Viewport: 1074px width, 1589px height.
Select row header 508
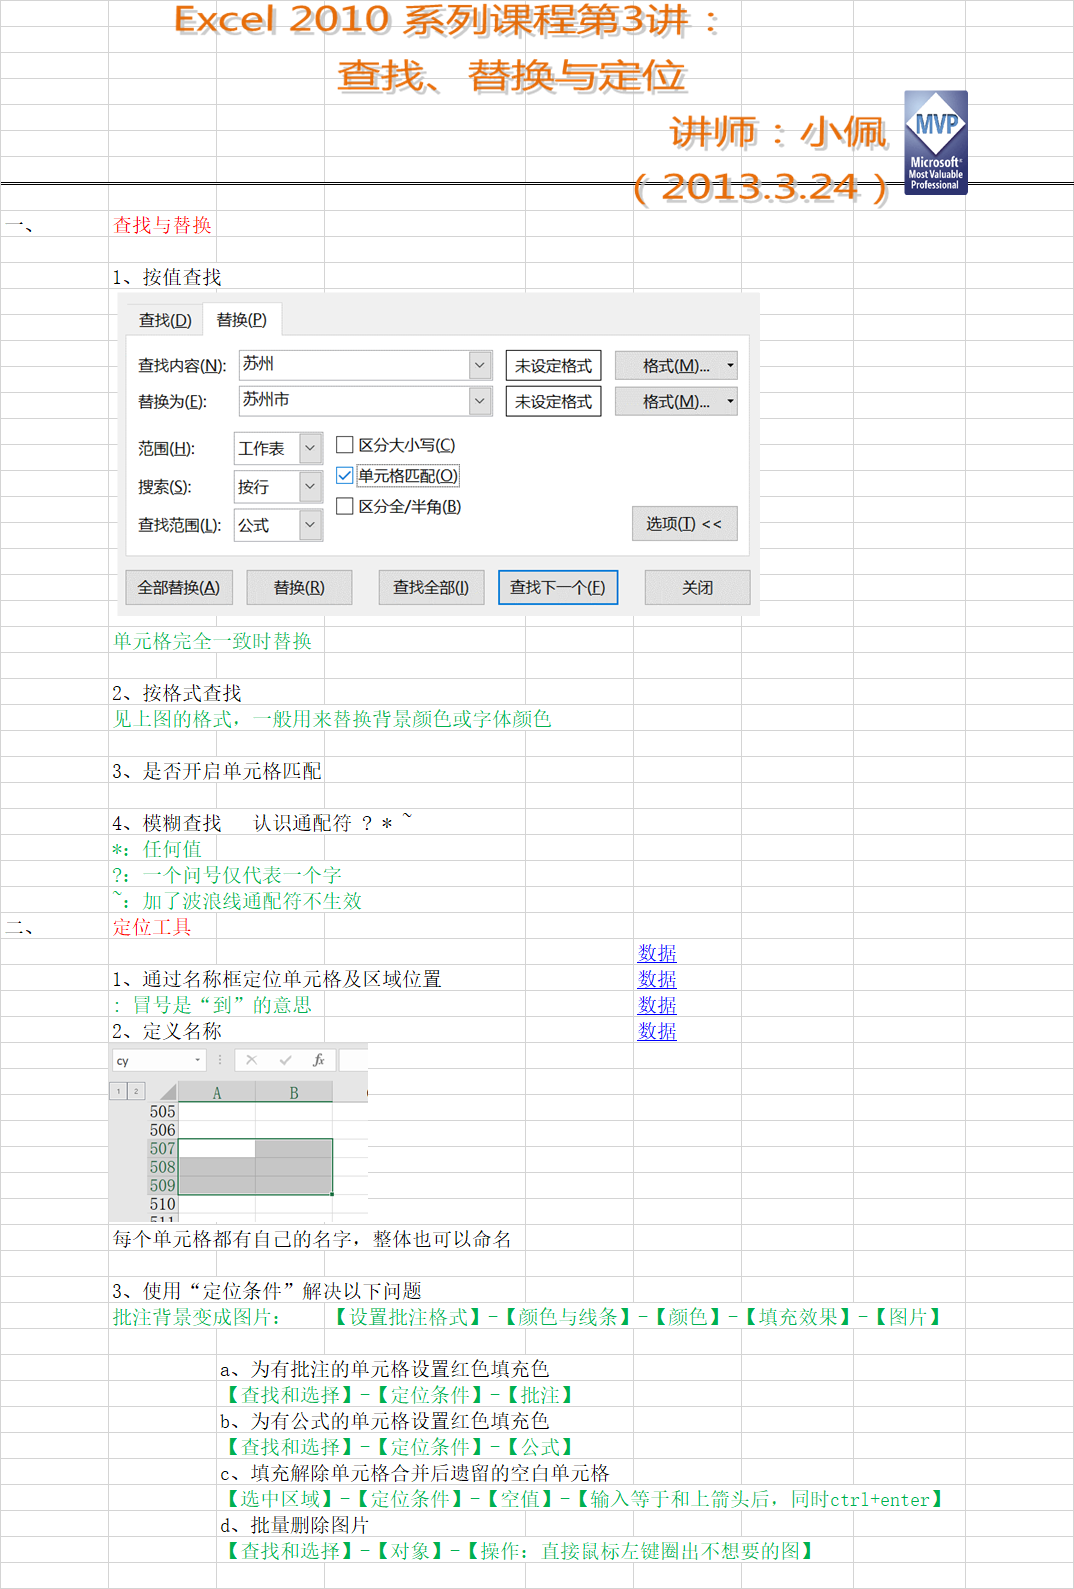162,1167
